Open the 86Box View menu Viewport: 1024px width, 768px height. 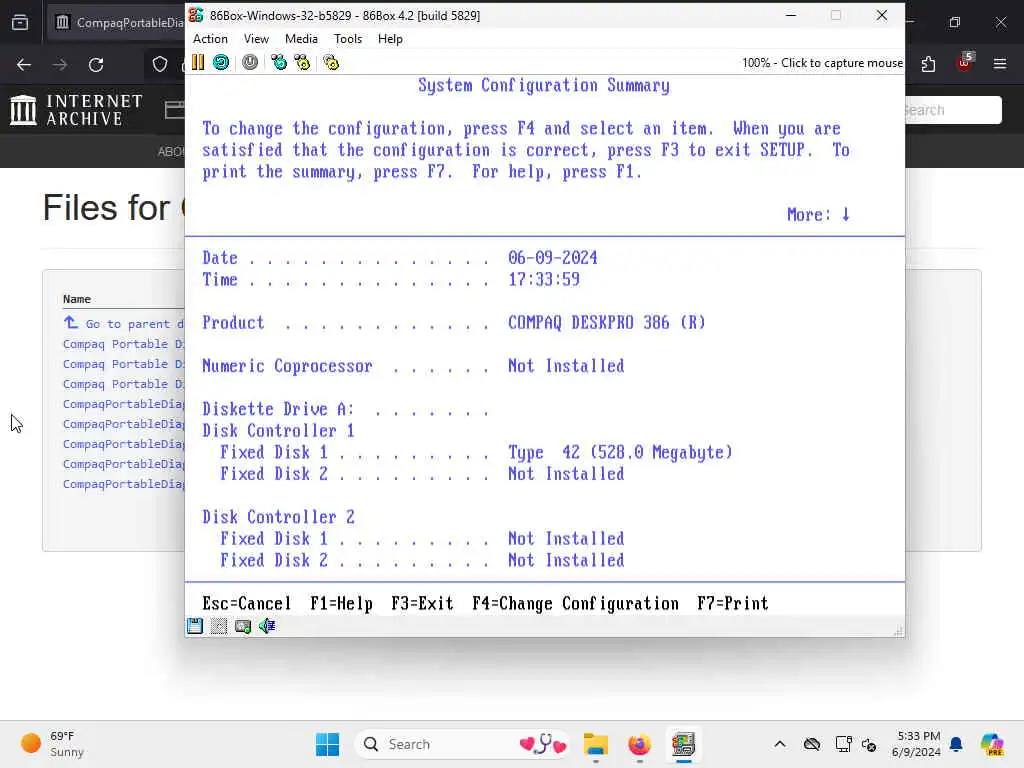[256, 39]
